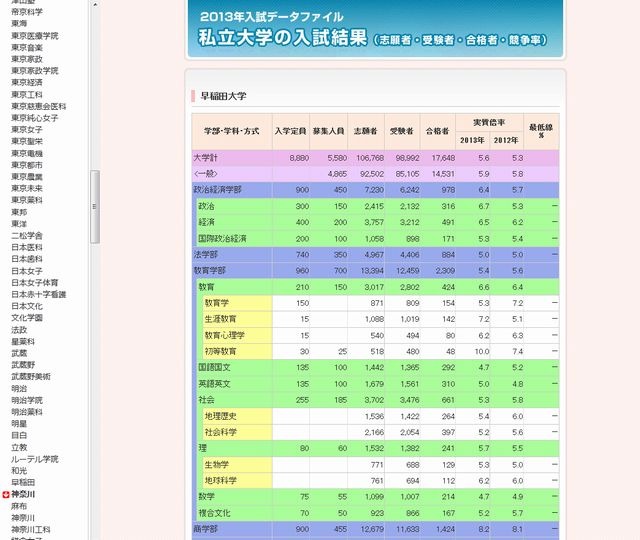Select the 商学部 row label
The height and width of the screenshot is (540, 640).
click(x=205, y=529)
